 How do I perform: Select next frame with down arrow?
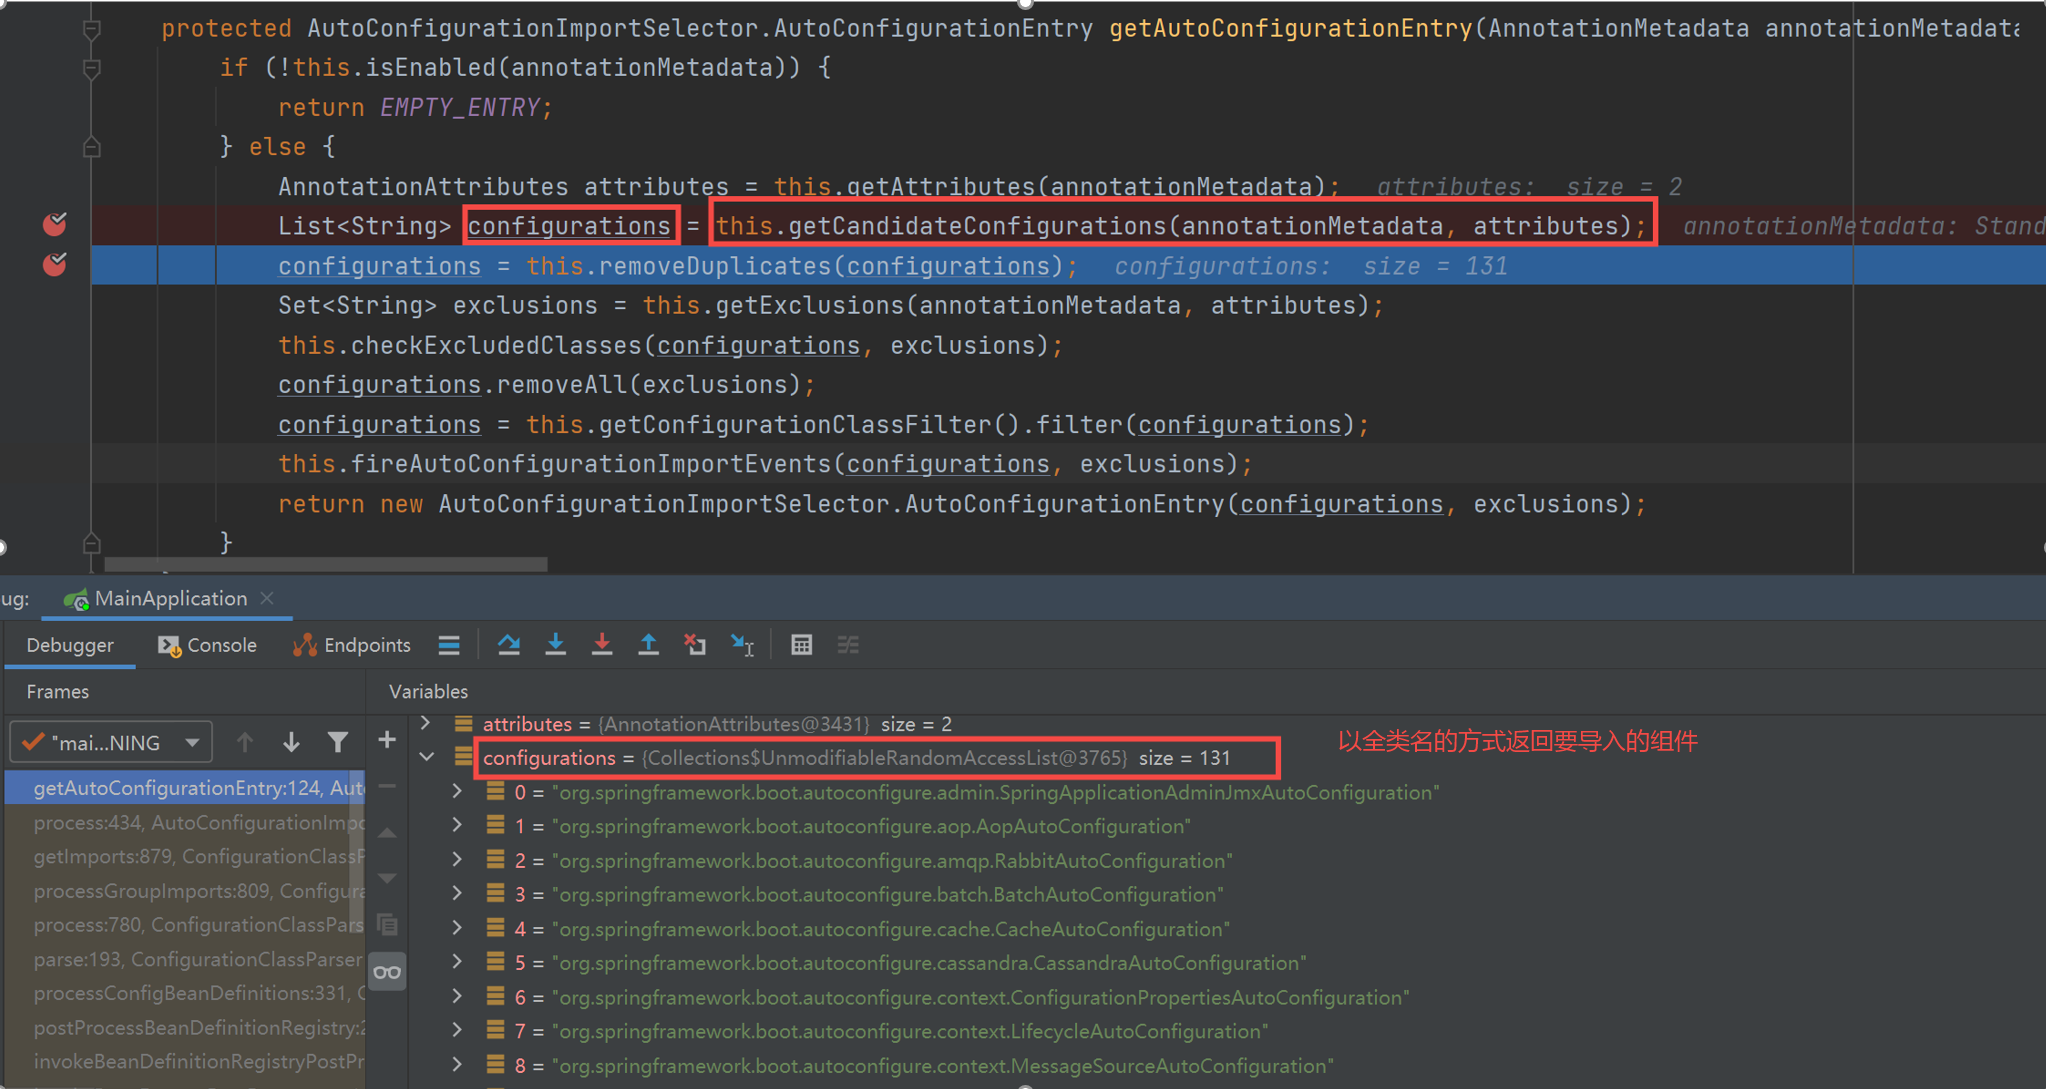(291, 742)
